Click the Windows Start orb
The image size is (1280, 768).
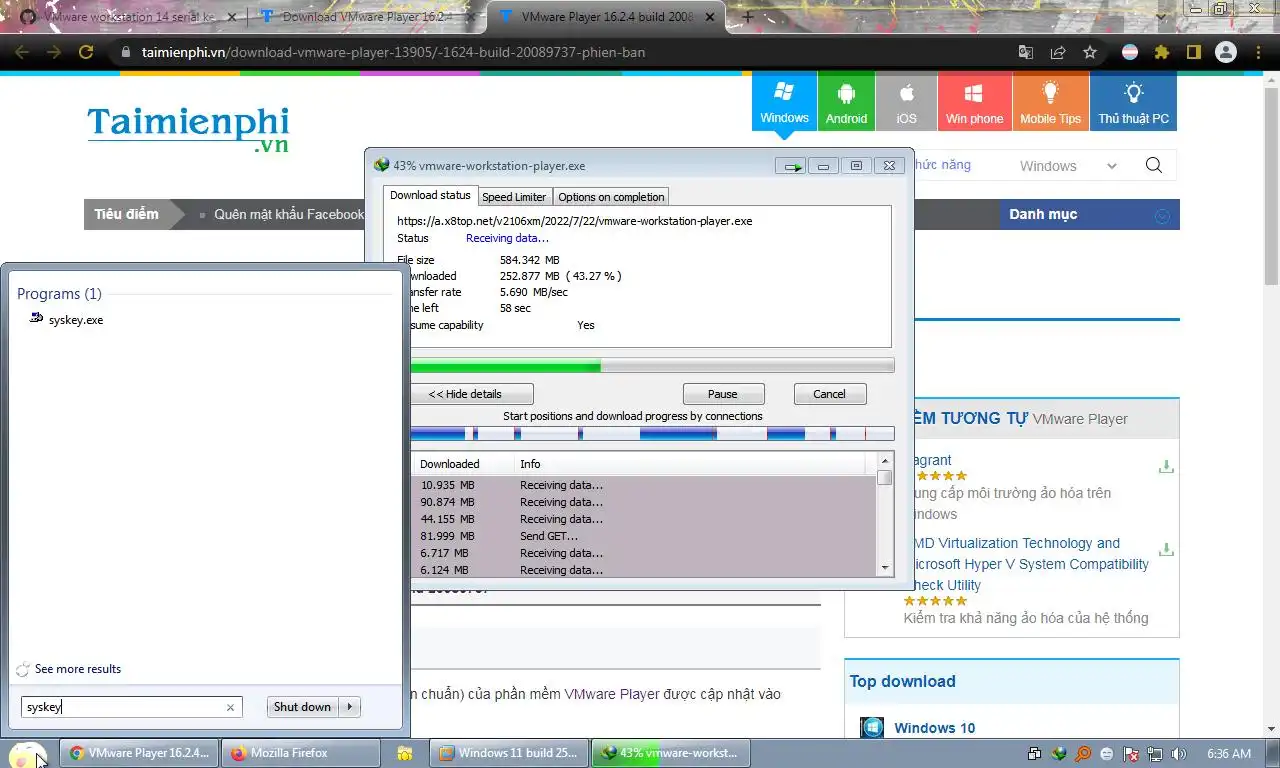tap(27, 755)
